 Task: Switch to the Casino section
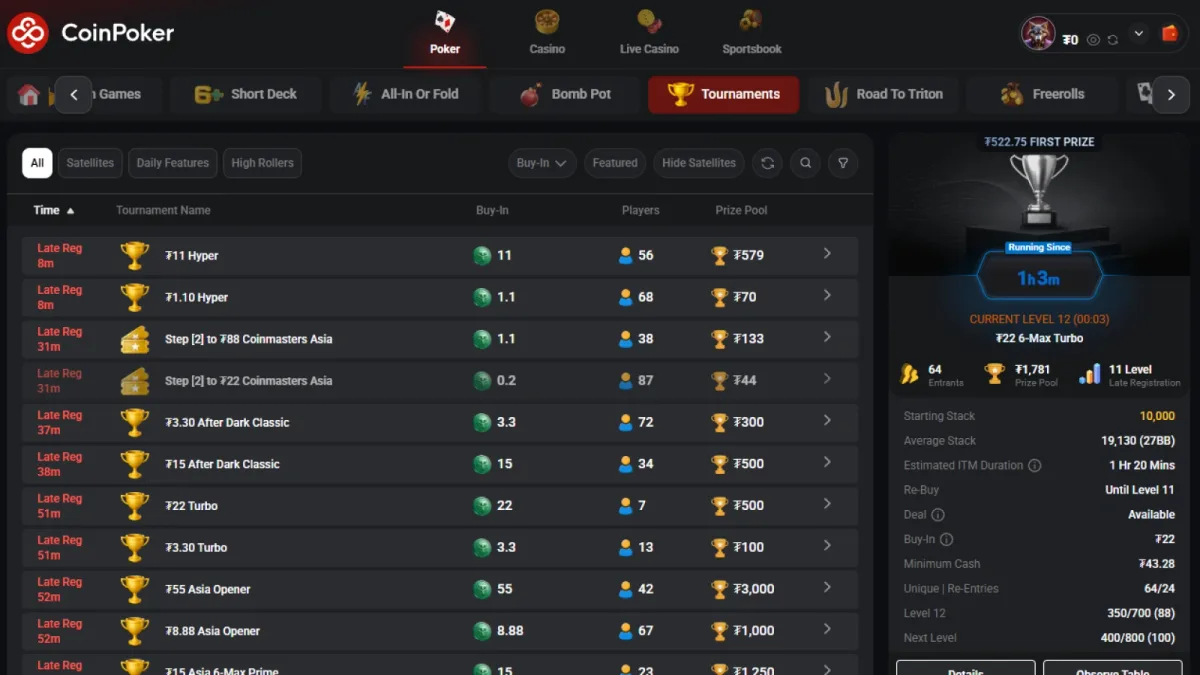tap(547, 33)
